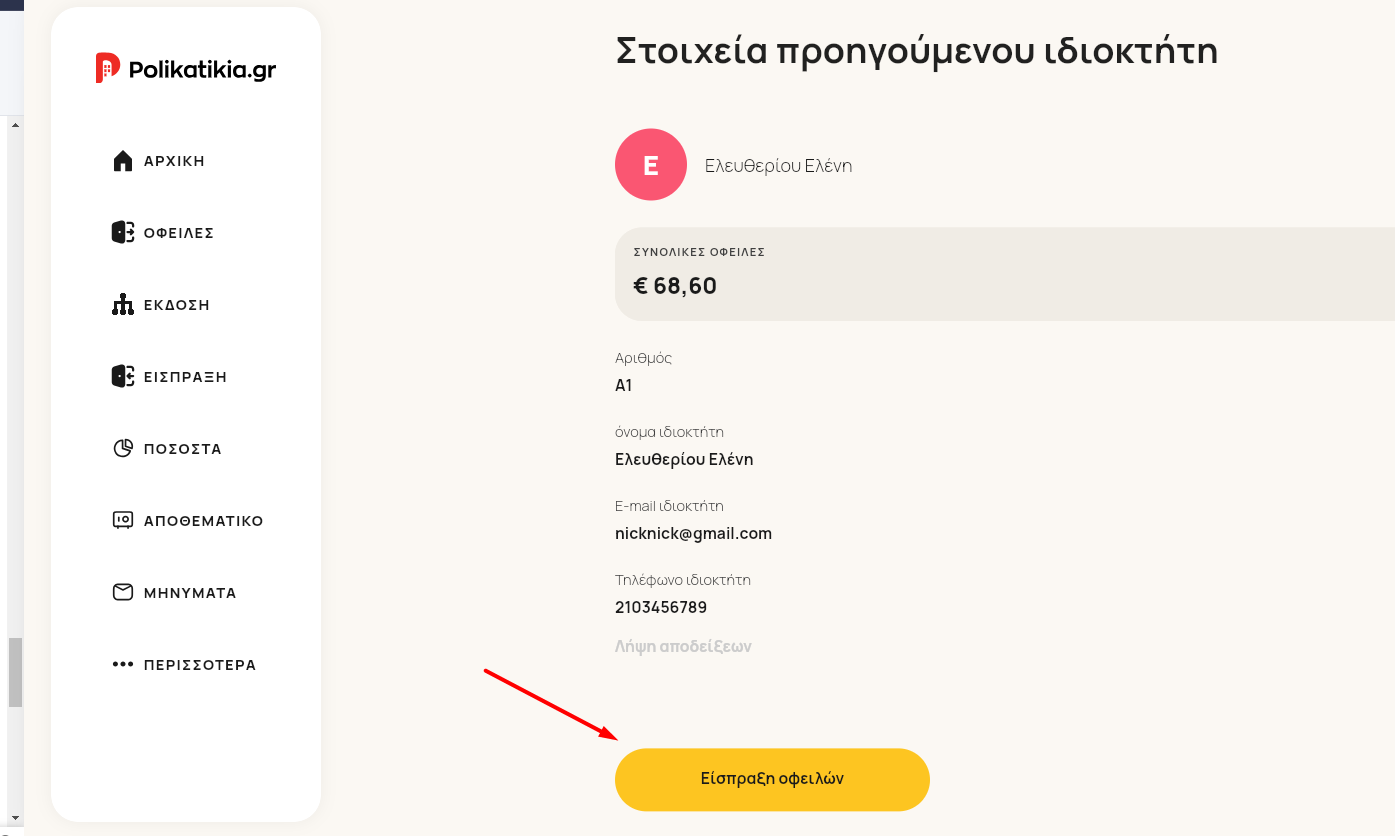This screenshot has height=836, width=1395.
Task: Click the left vertical scrollbar thumb
Action: click(x=15, y=673)
